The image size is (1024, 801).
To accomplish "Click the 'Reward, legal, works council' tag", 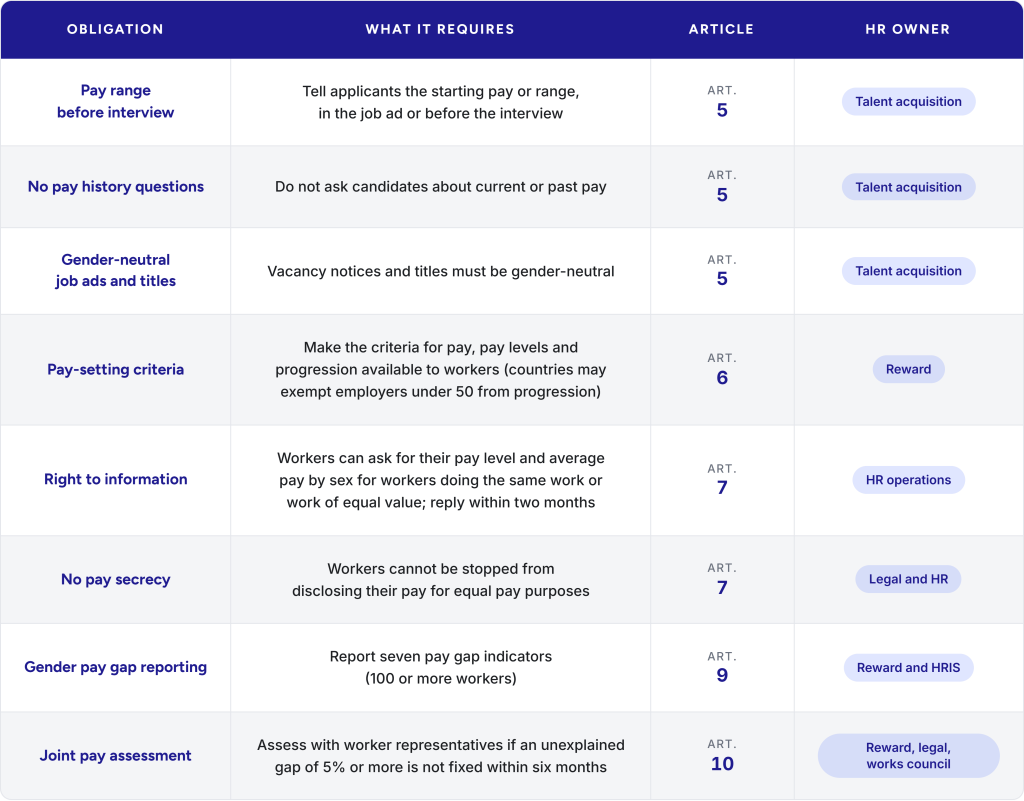I will point(908,756).
